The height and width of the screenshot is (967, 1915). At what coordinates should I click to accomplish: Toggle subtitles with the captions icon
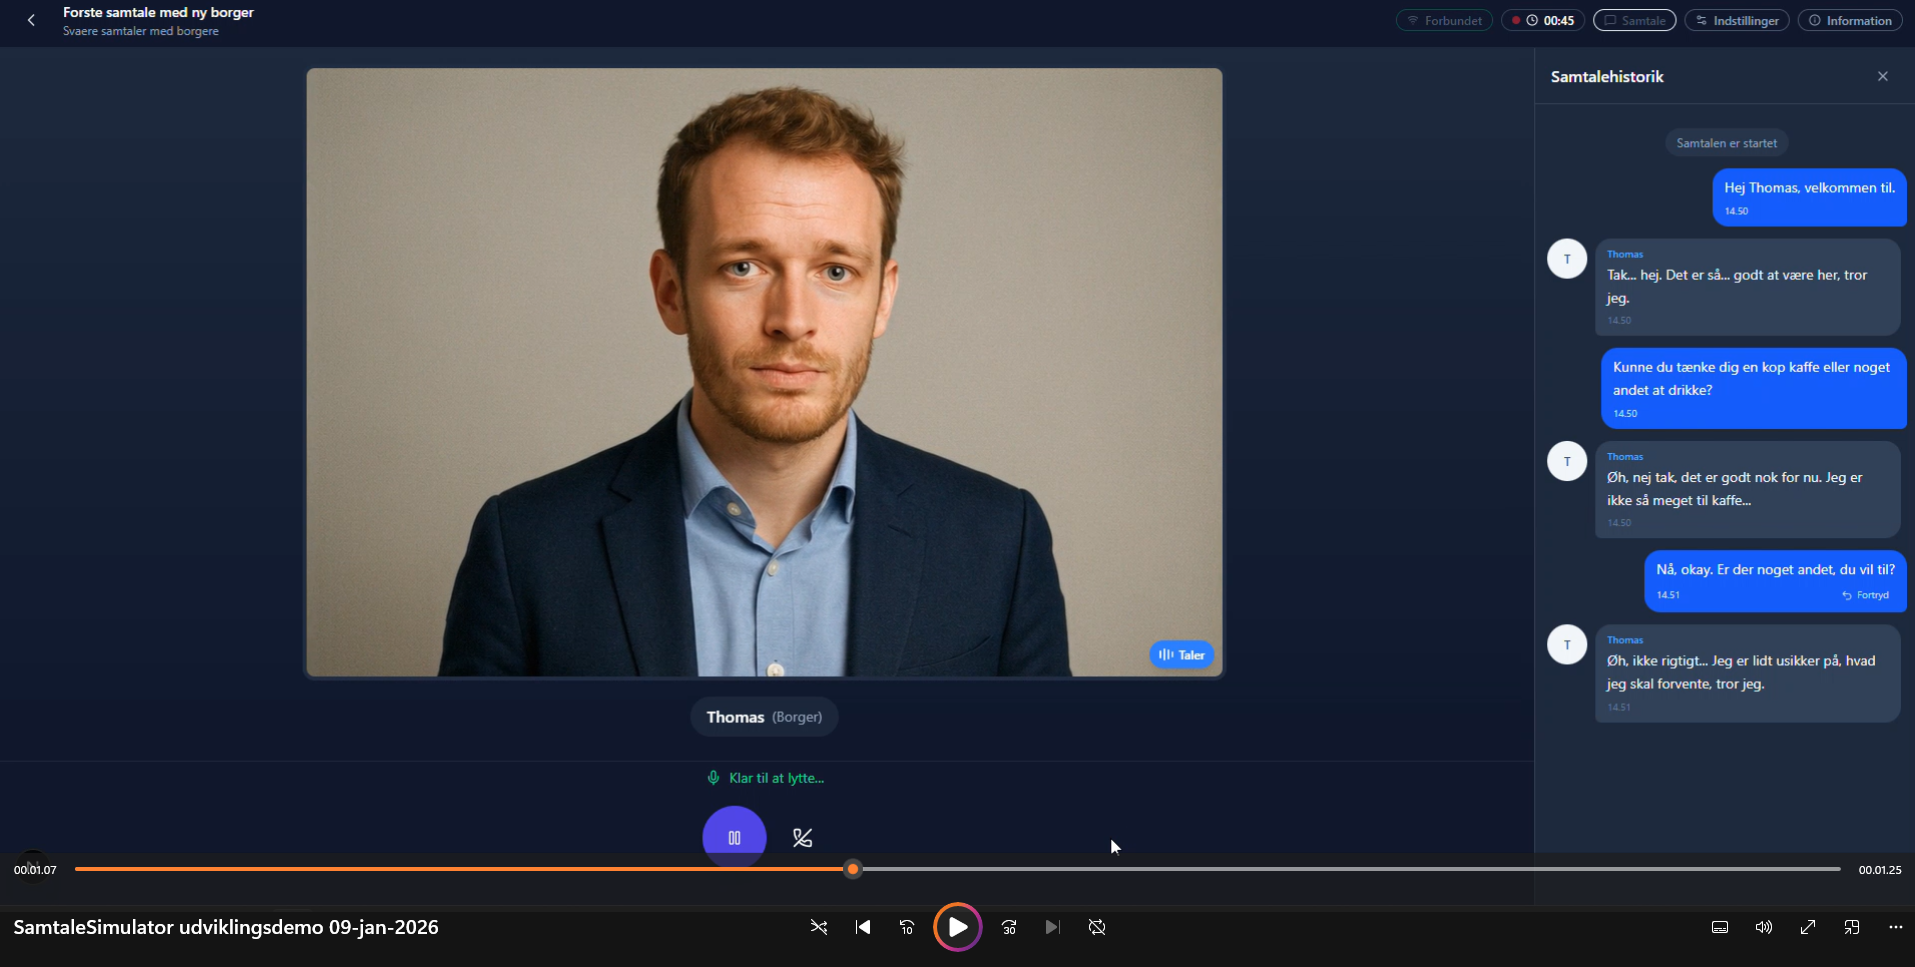pyautogui.click(x=1719, y=927)
